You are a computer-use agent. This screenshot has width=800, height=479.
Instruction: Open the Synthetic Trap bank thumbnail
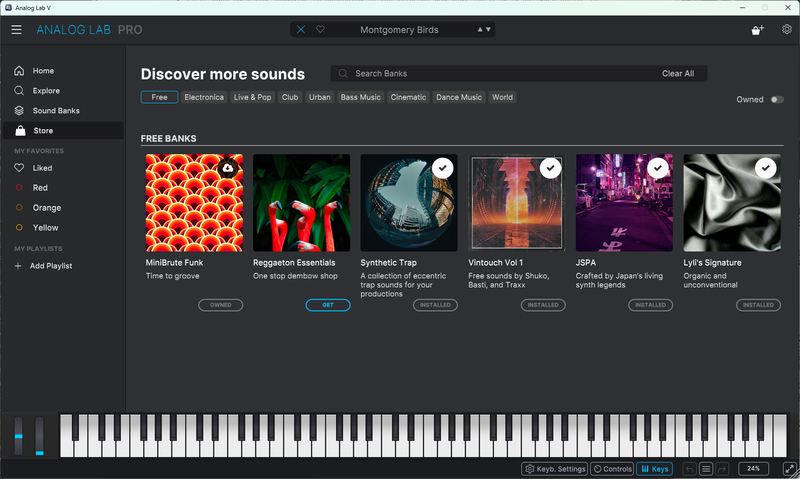click(409, 203)
